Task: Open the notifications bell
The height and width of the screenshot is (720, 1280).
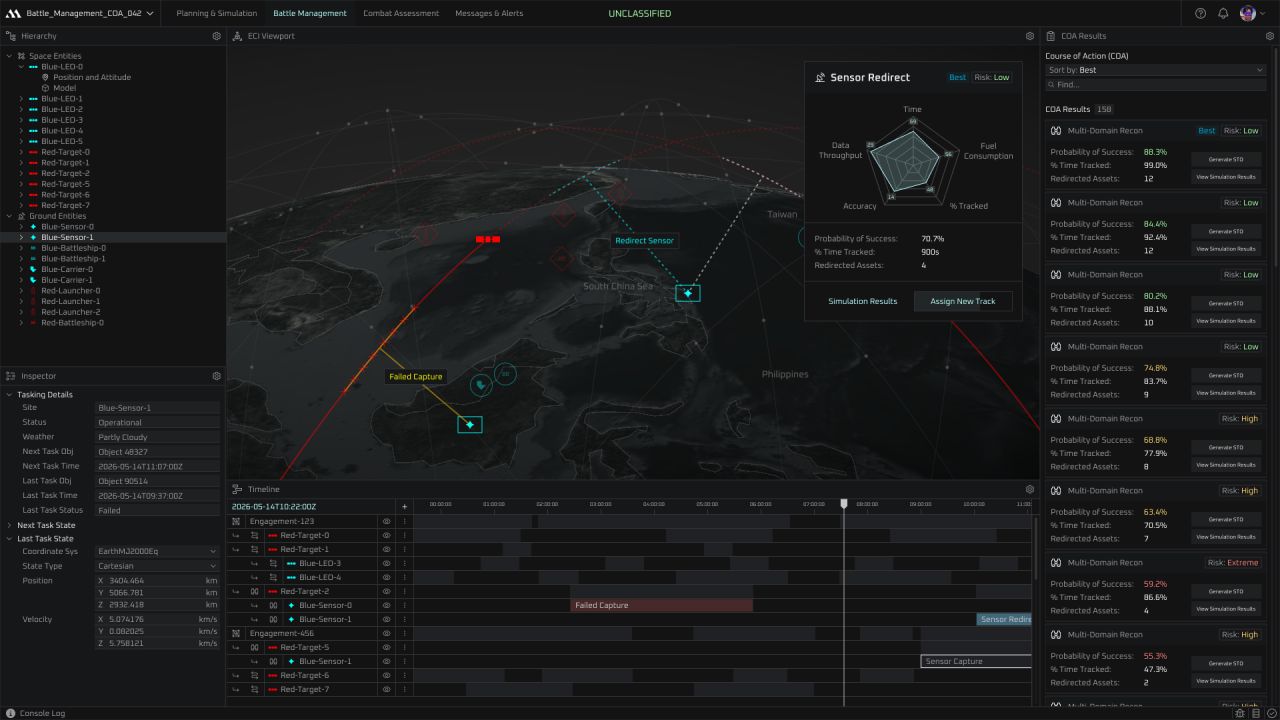Action: click(x=1223, y=13)
